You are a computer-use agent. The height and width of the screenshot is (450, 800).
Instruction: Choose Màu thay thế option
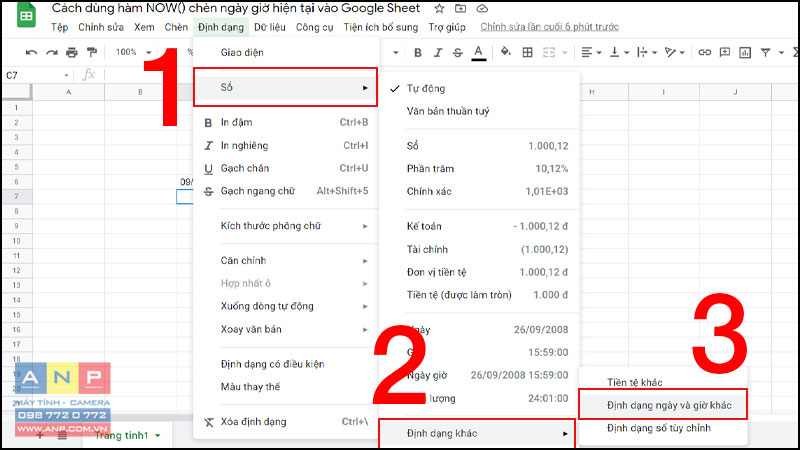click(x=286, y=387)
